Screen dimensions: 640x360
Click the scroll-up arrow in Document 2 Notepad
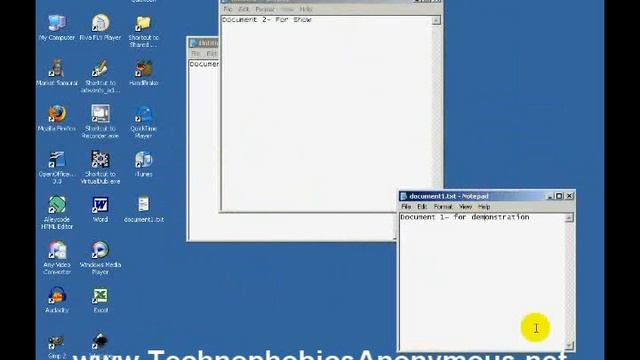coord(436,20)
